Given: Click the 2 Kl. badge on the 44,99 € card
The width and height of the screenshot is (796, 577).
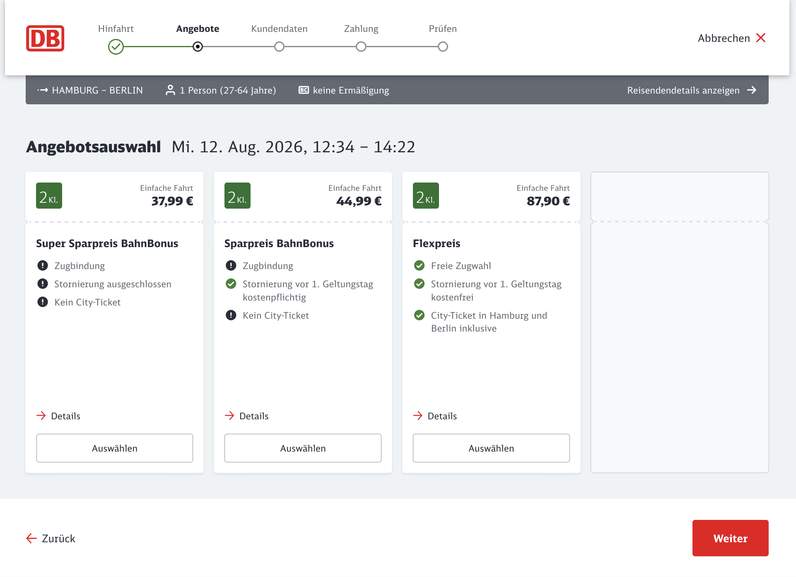Looking at the screenshot, I should coord(237,196).
